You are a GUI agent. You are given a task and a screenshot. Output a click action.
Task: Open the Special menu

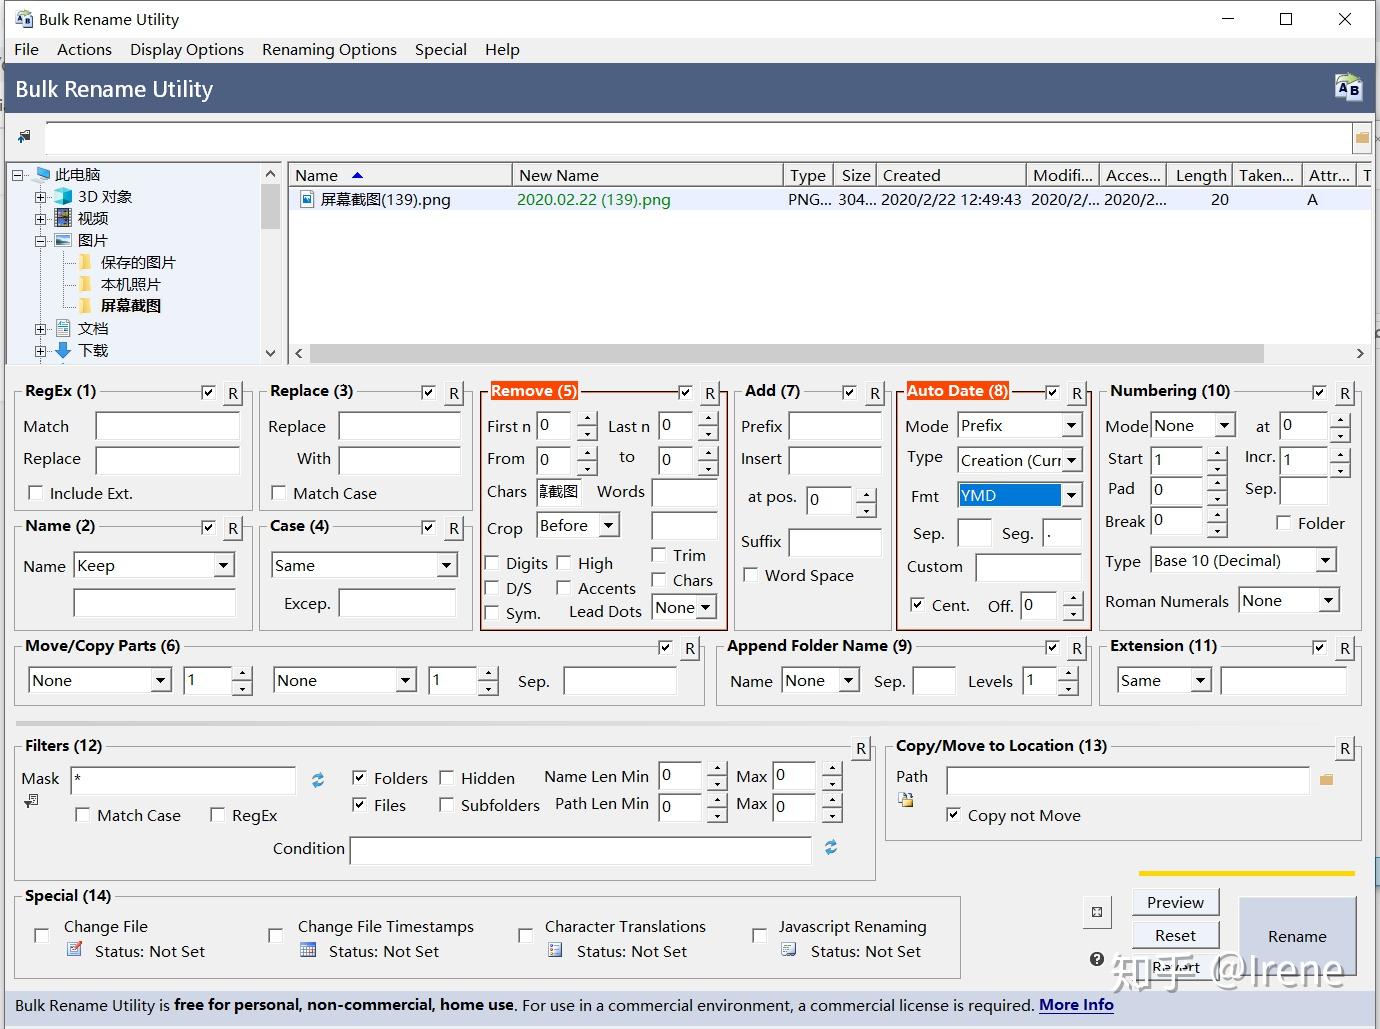point(441,49)
